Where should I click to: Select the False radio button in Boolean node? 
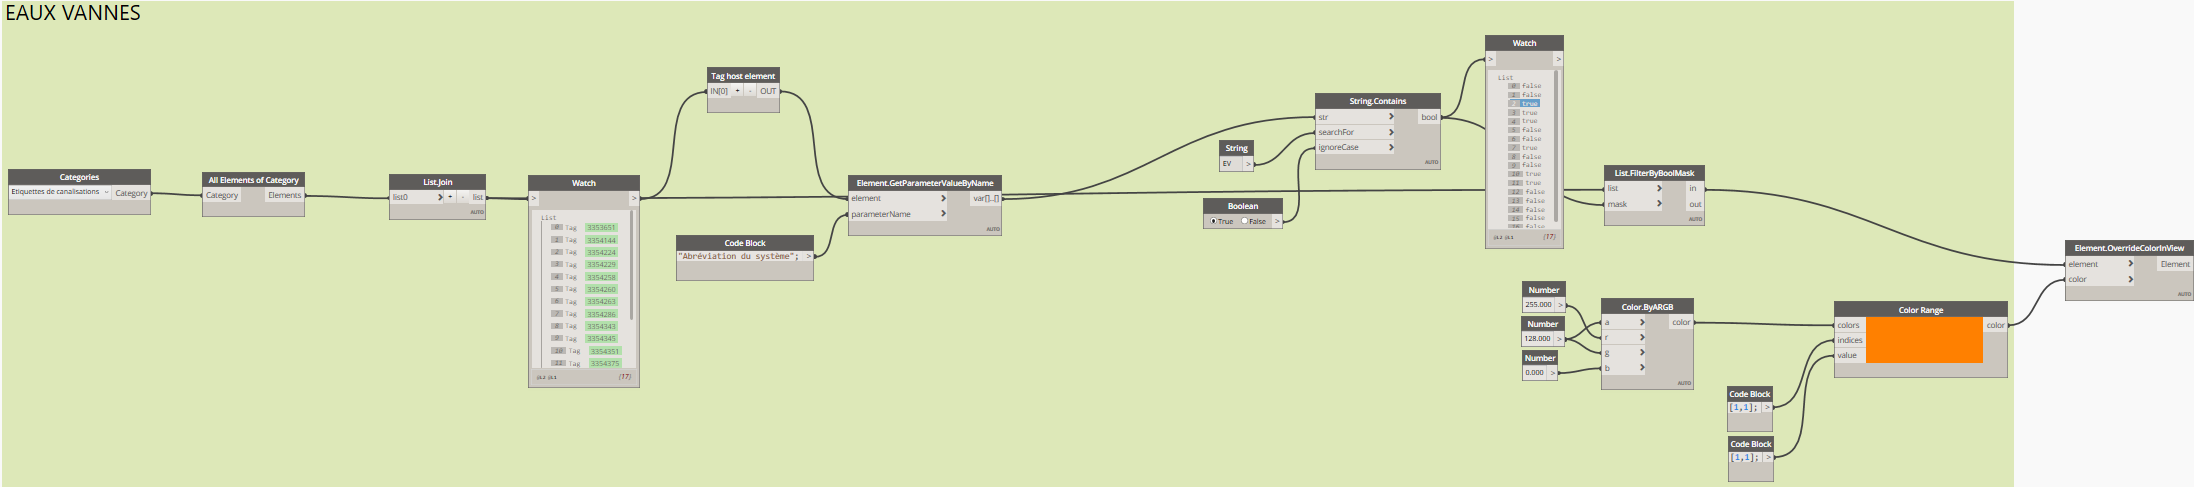click(x=1244, y=221)
